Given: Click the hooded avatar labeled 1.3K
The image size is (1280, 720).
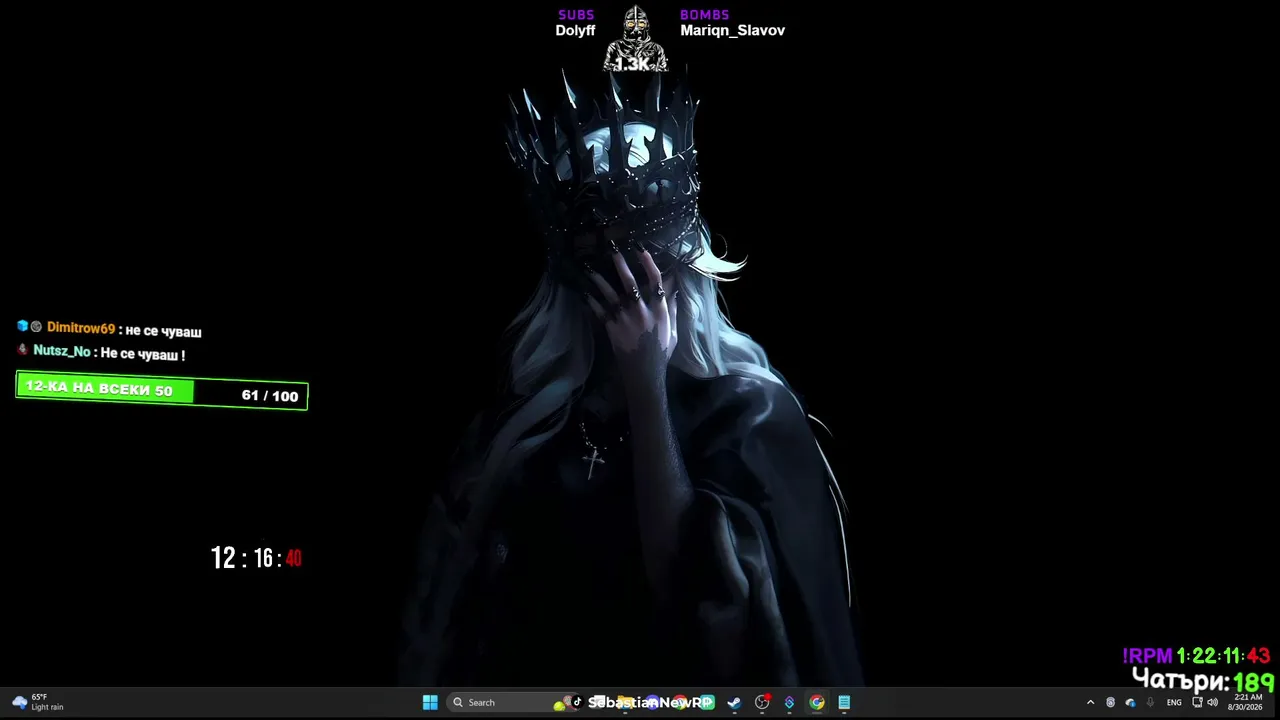Looking at the screenshot, I should click(634, 40).
